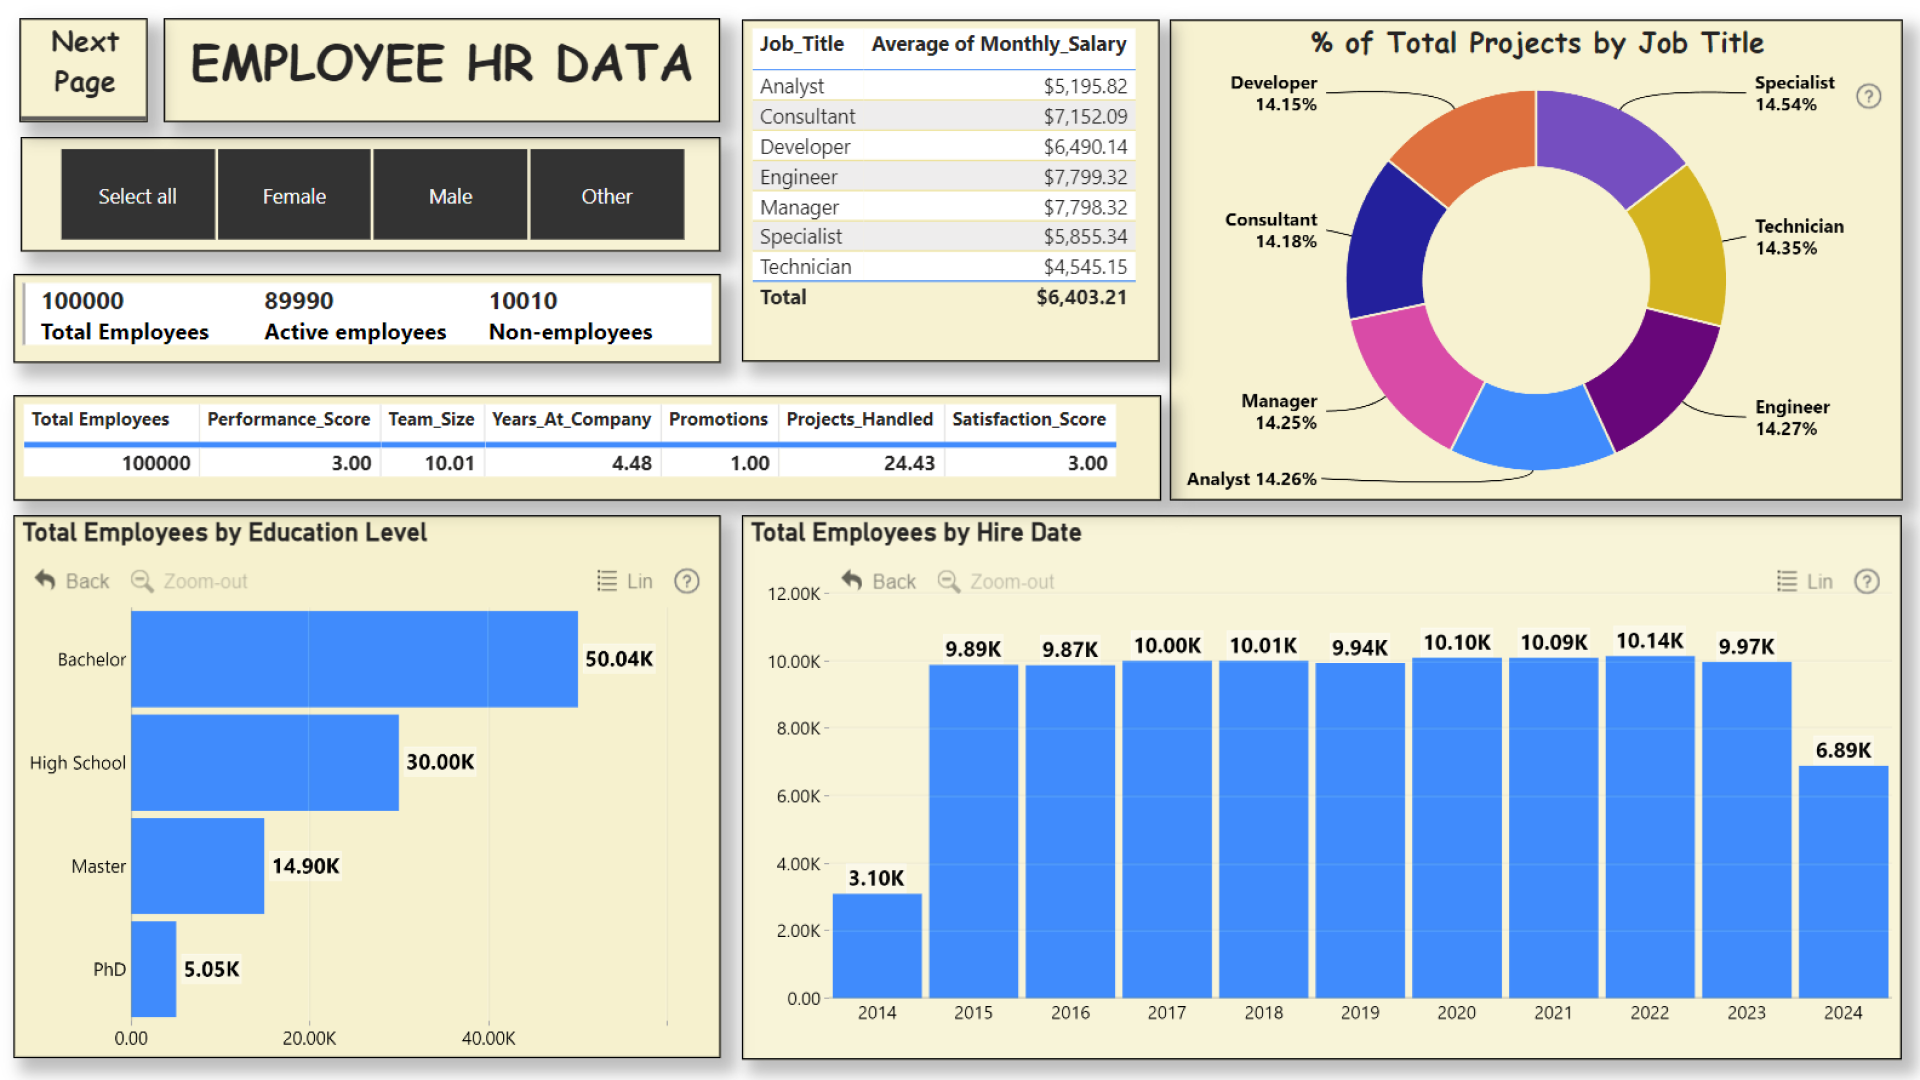Select the Developer row in salary table
Image resolution: width=1920 pixels, height=1080 pixels.
pos(944,146)
